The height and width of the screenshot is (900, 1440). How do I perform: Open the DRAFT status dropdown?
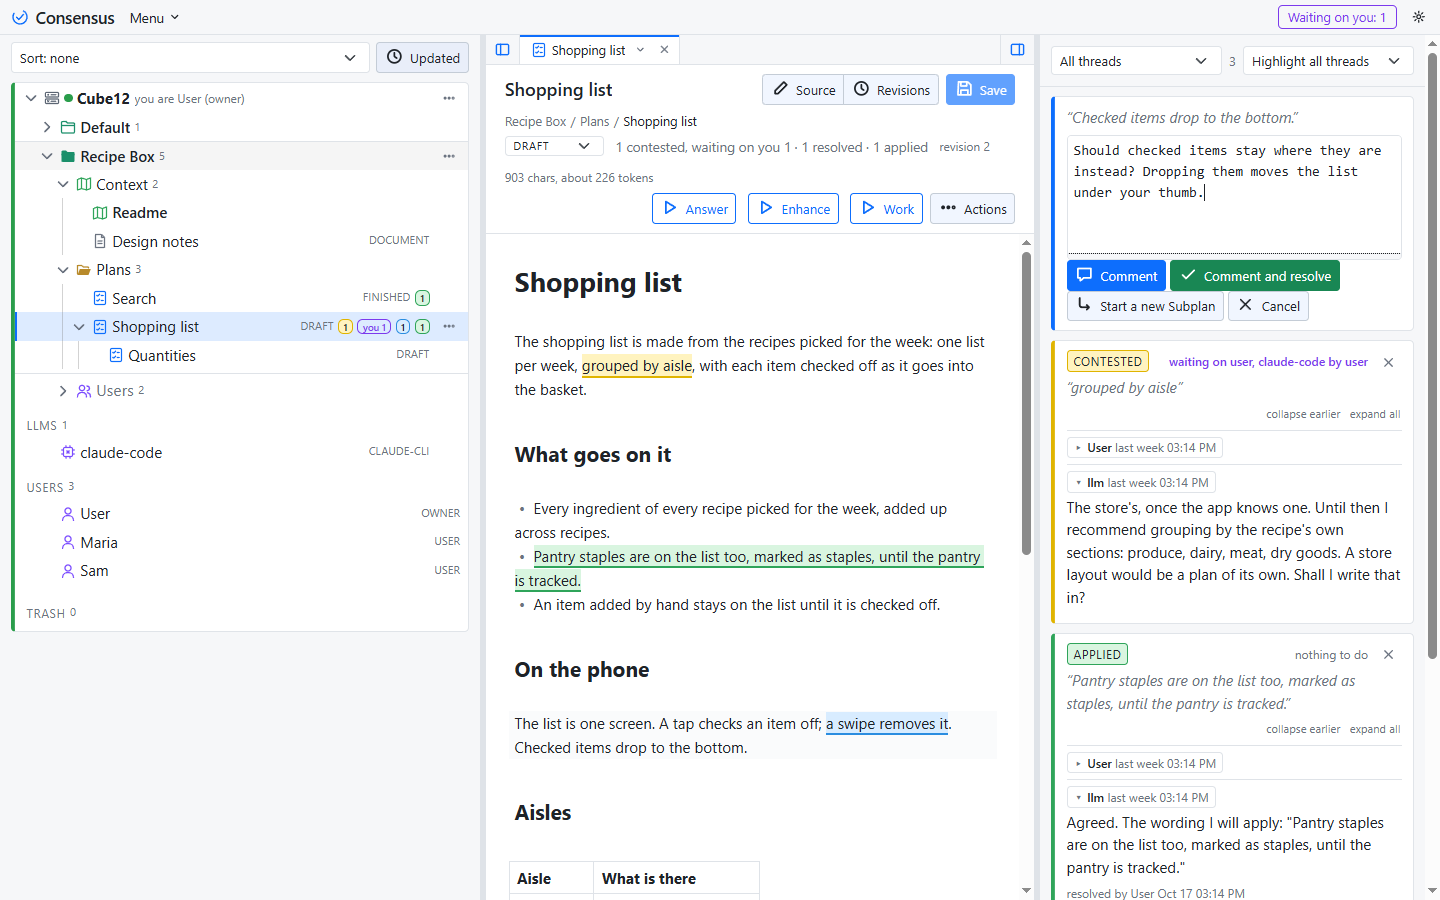click(x=554, y=146)
